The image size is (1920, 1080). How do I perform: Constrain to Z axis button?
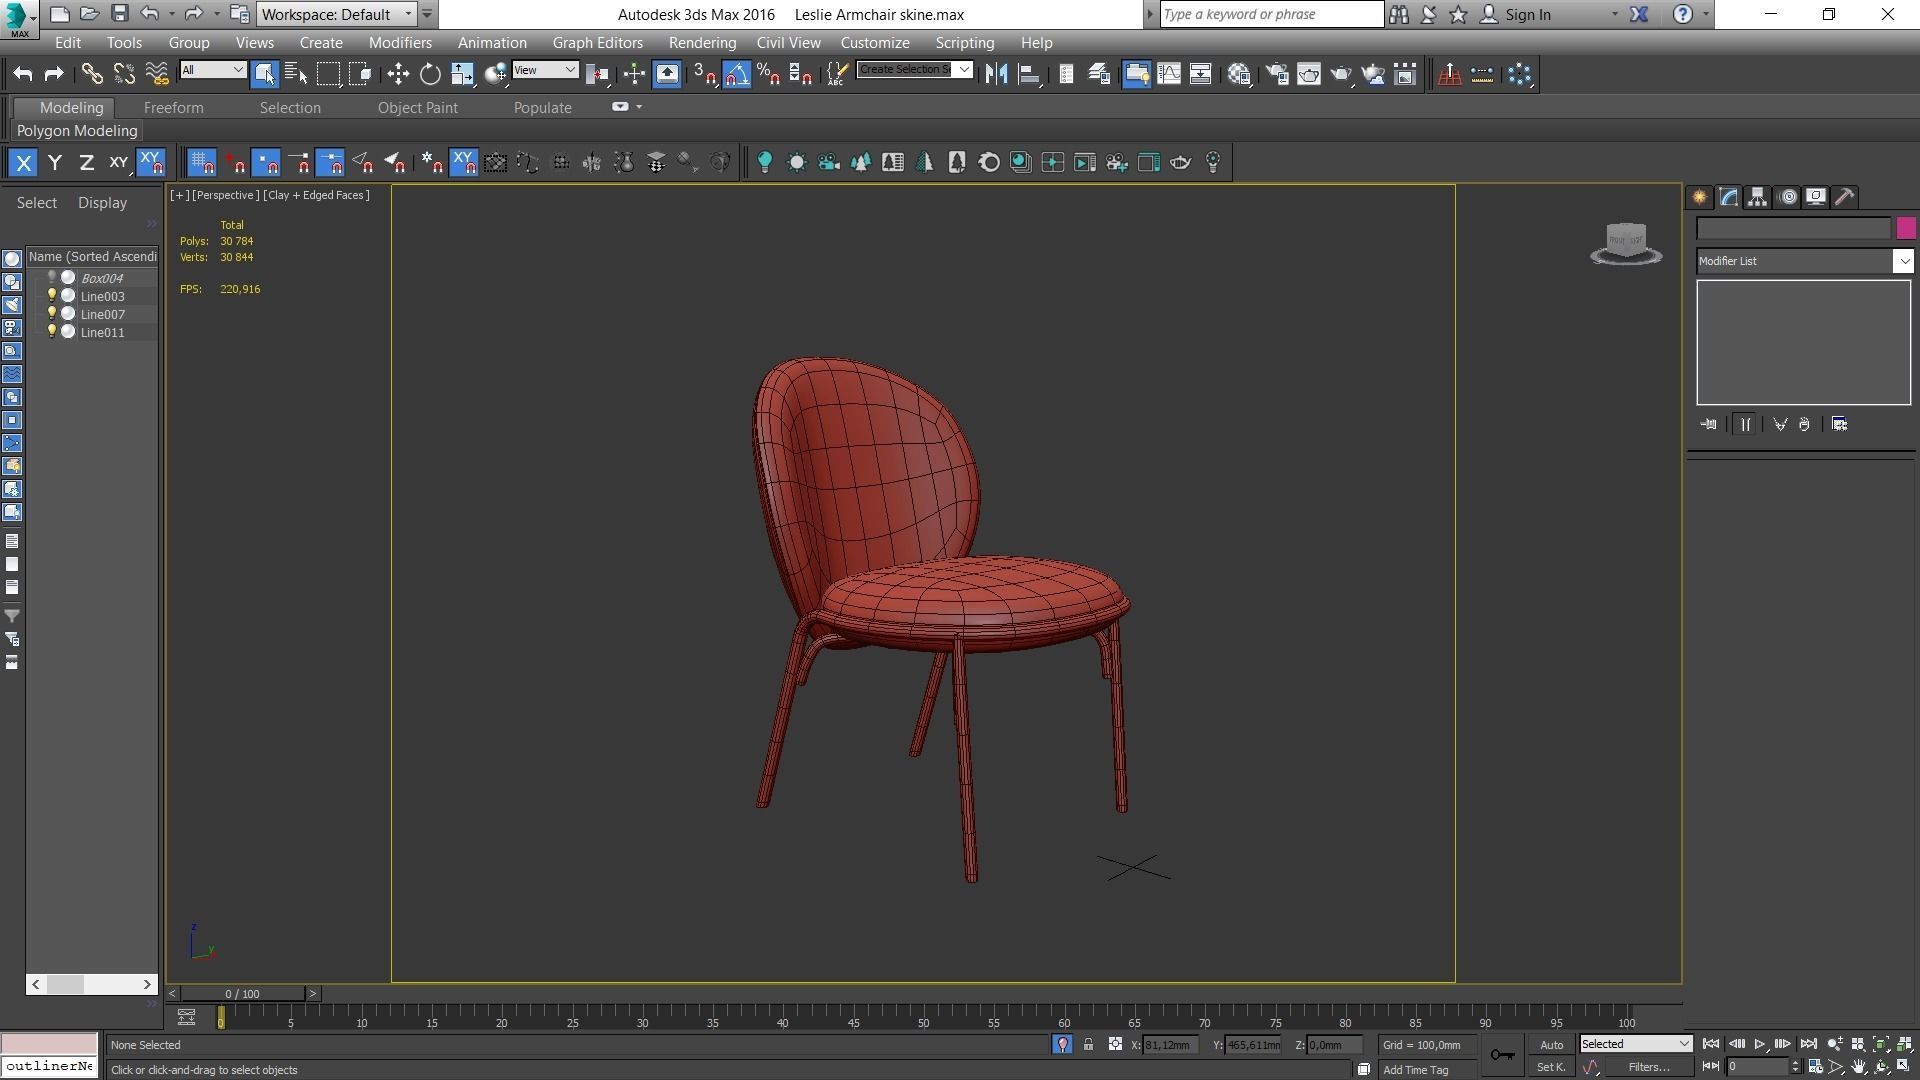click(87, 162)
